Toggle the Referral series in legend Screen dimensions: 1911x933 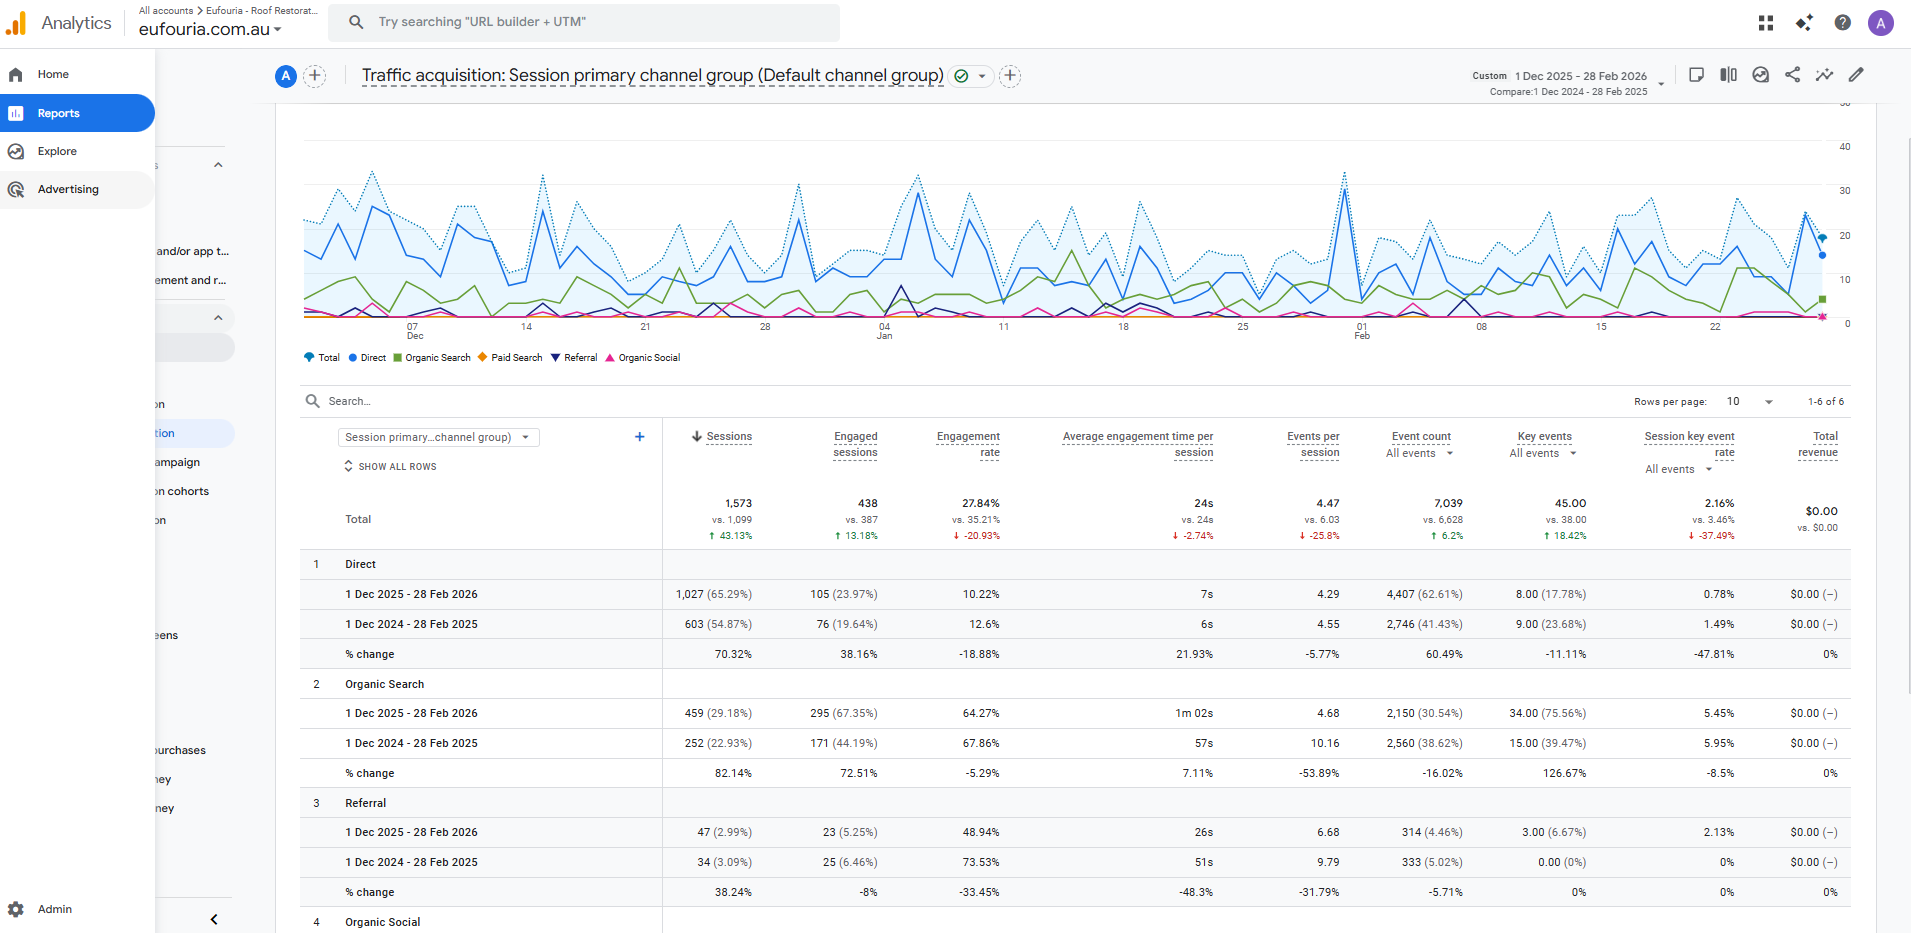[574, 358]
